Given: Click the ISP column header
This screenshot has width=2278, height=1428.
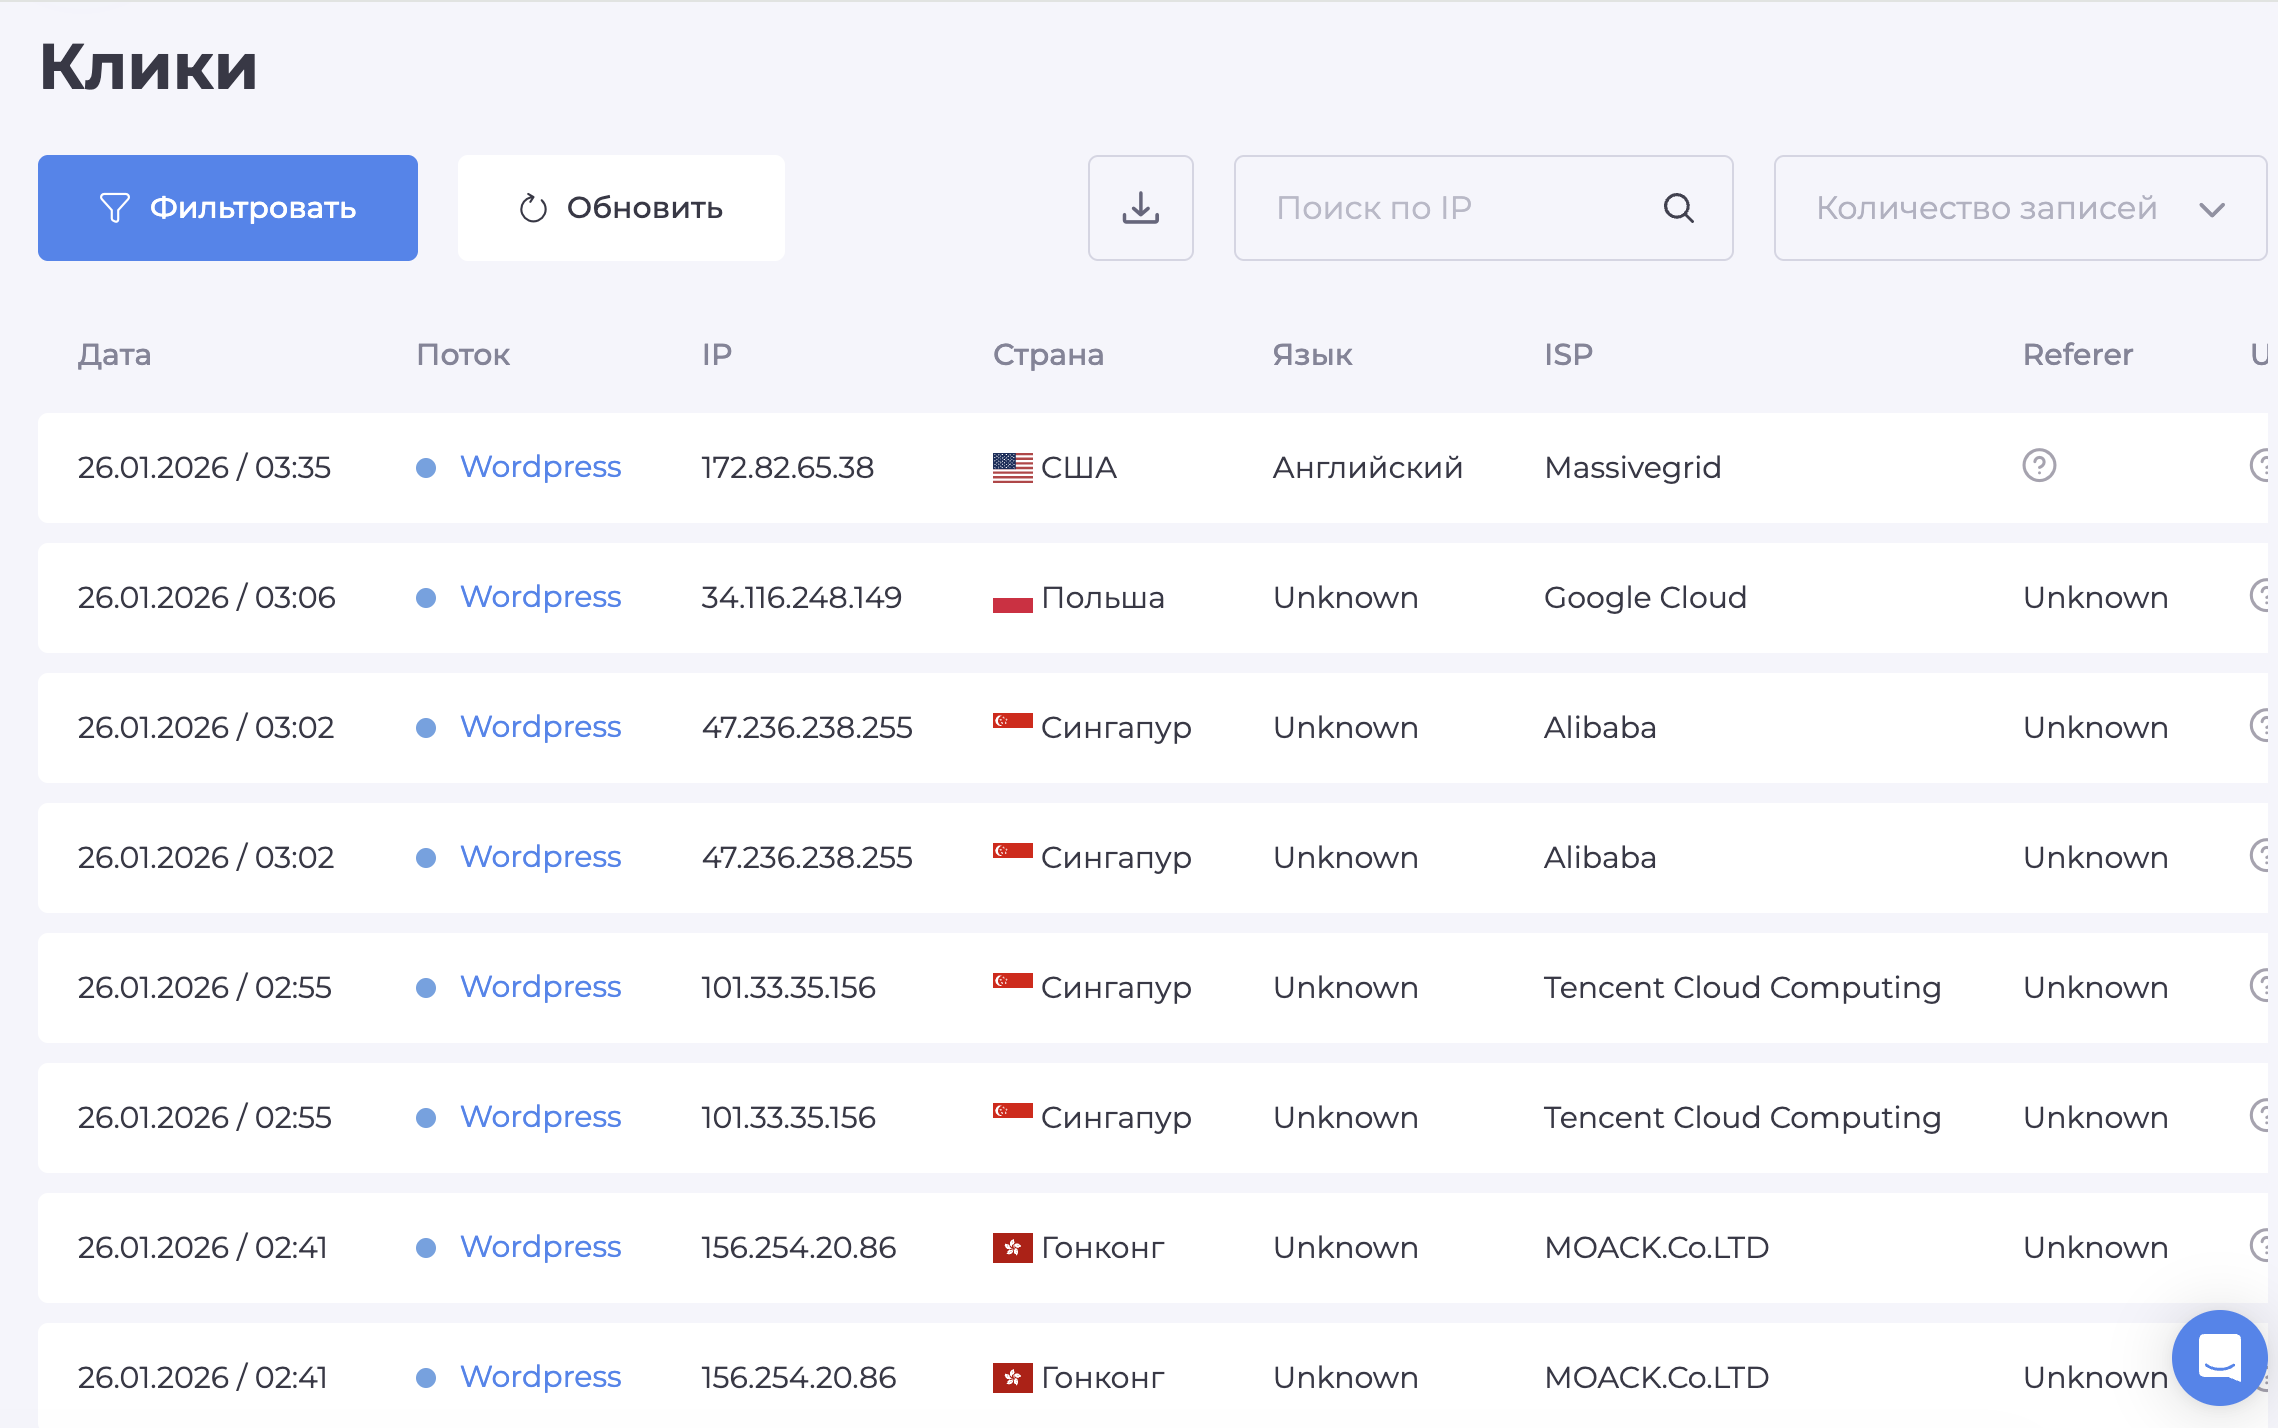Looking at the screenshot, I should coord(1568,354).
